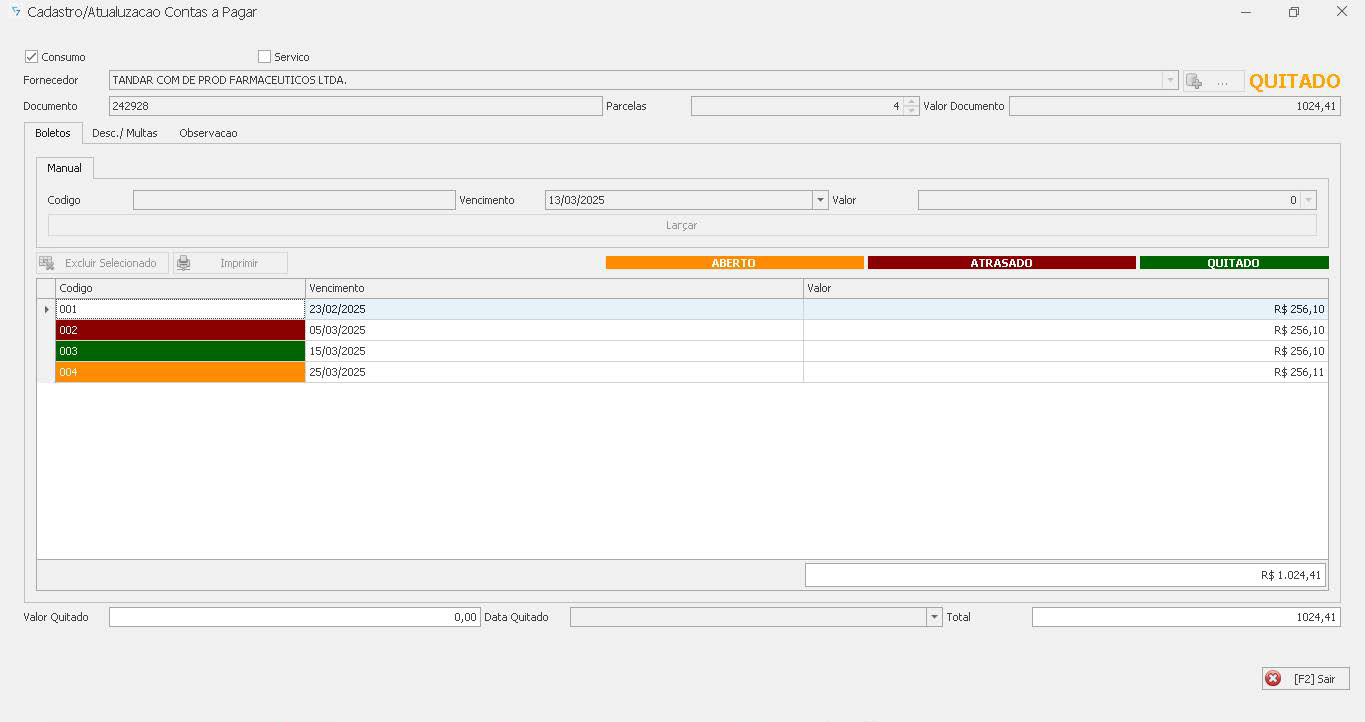Select the green cell 003
Screen dimensions: 1365x722
[x=180, y=351]
